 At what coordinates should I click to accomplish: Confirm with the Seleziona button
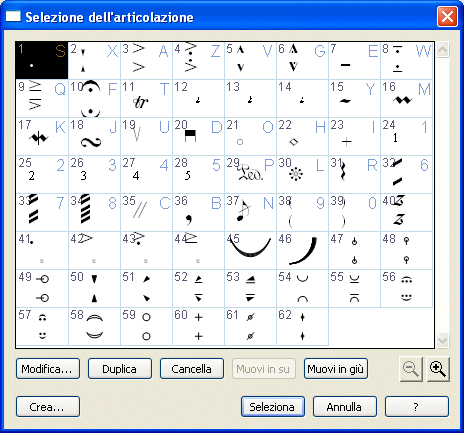point(273,406)
